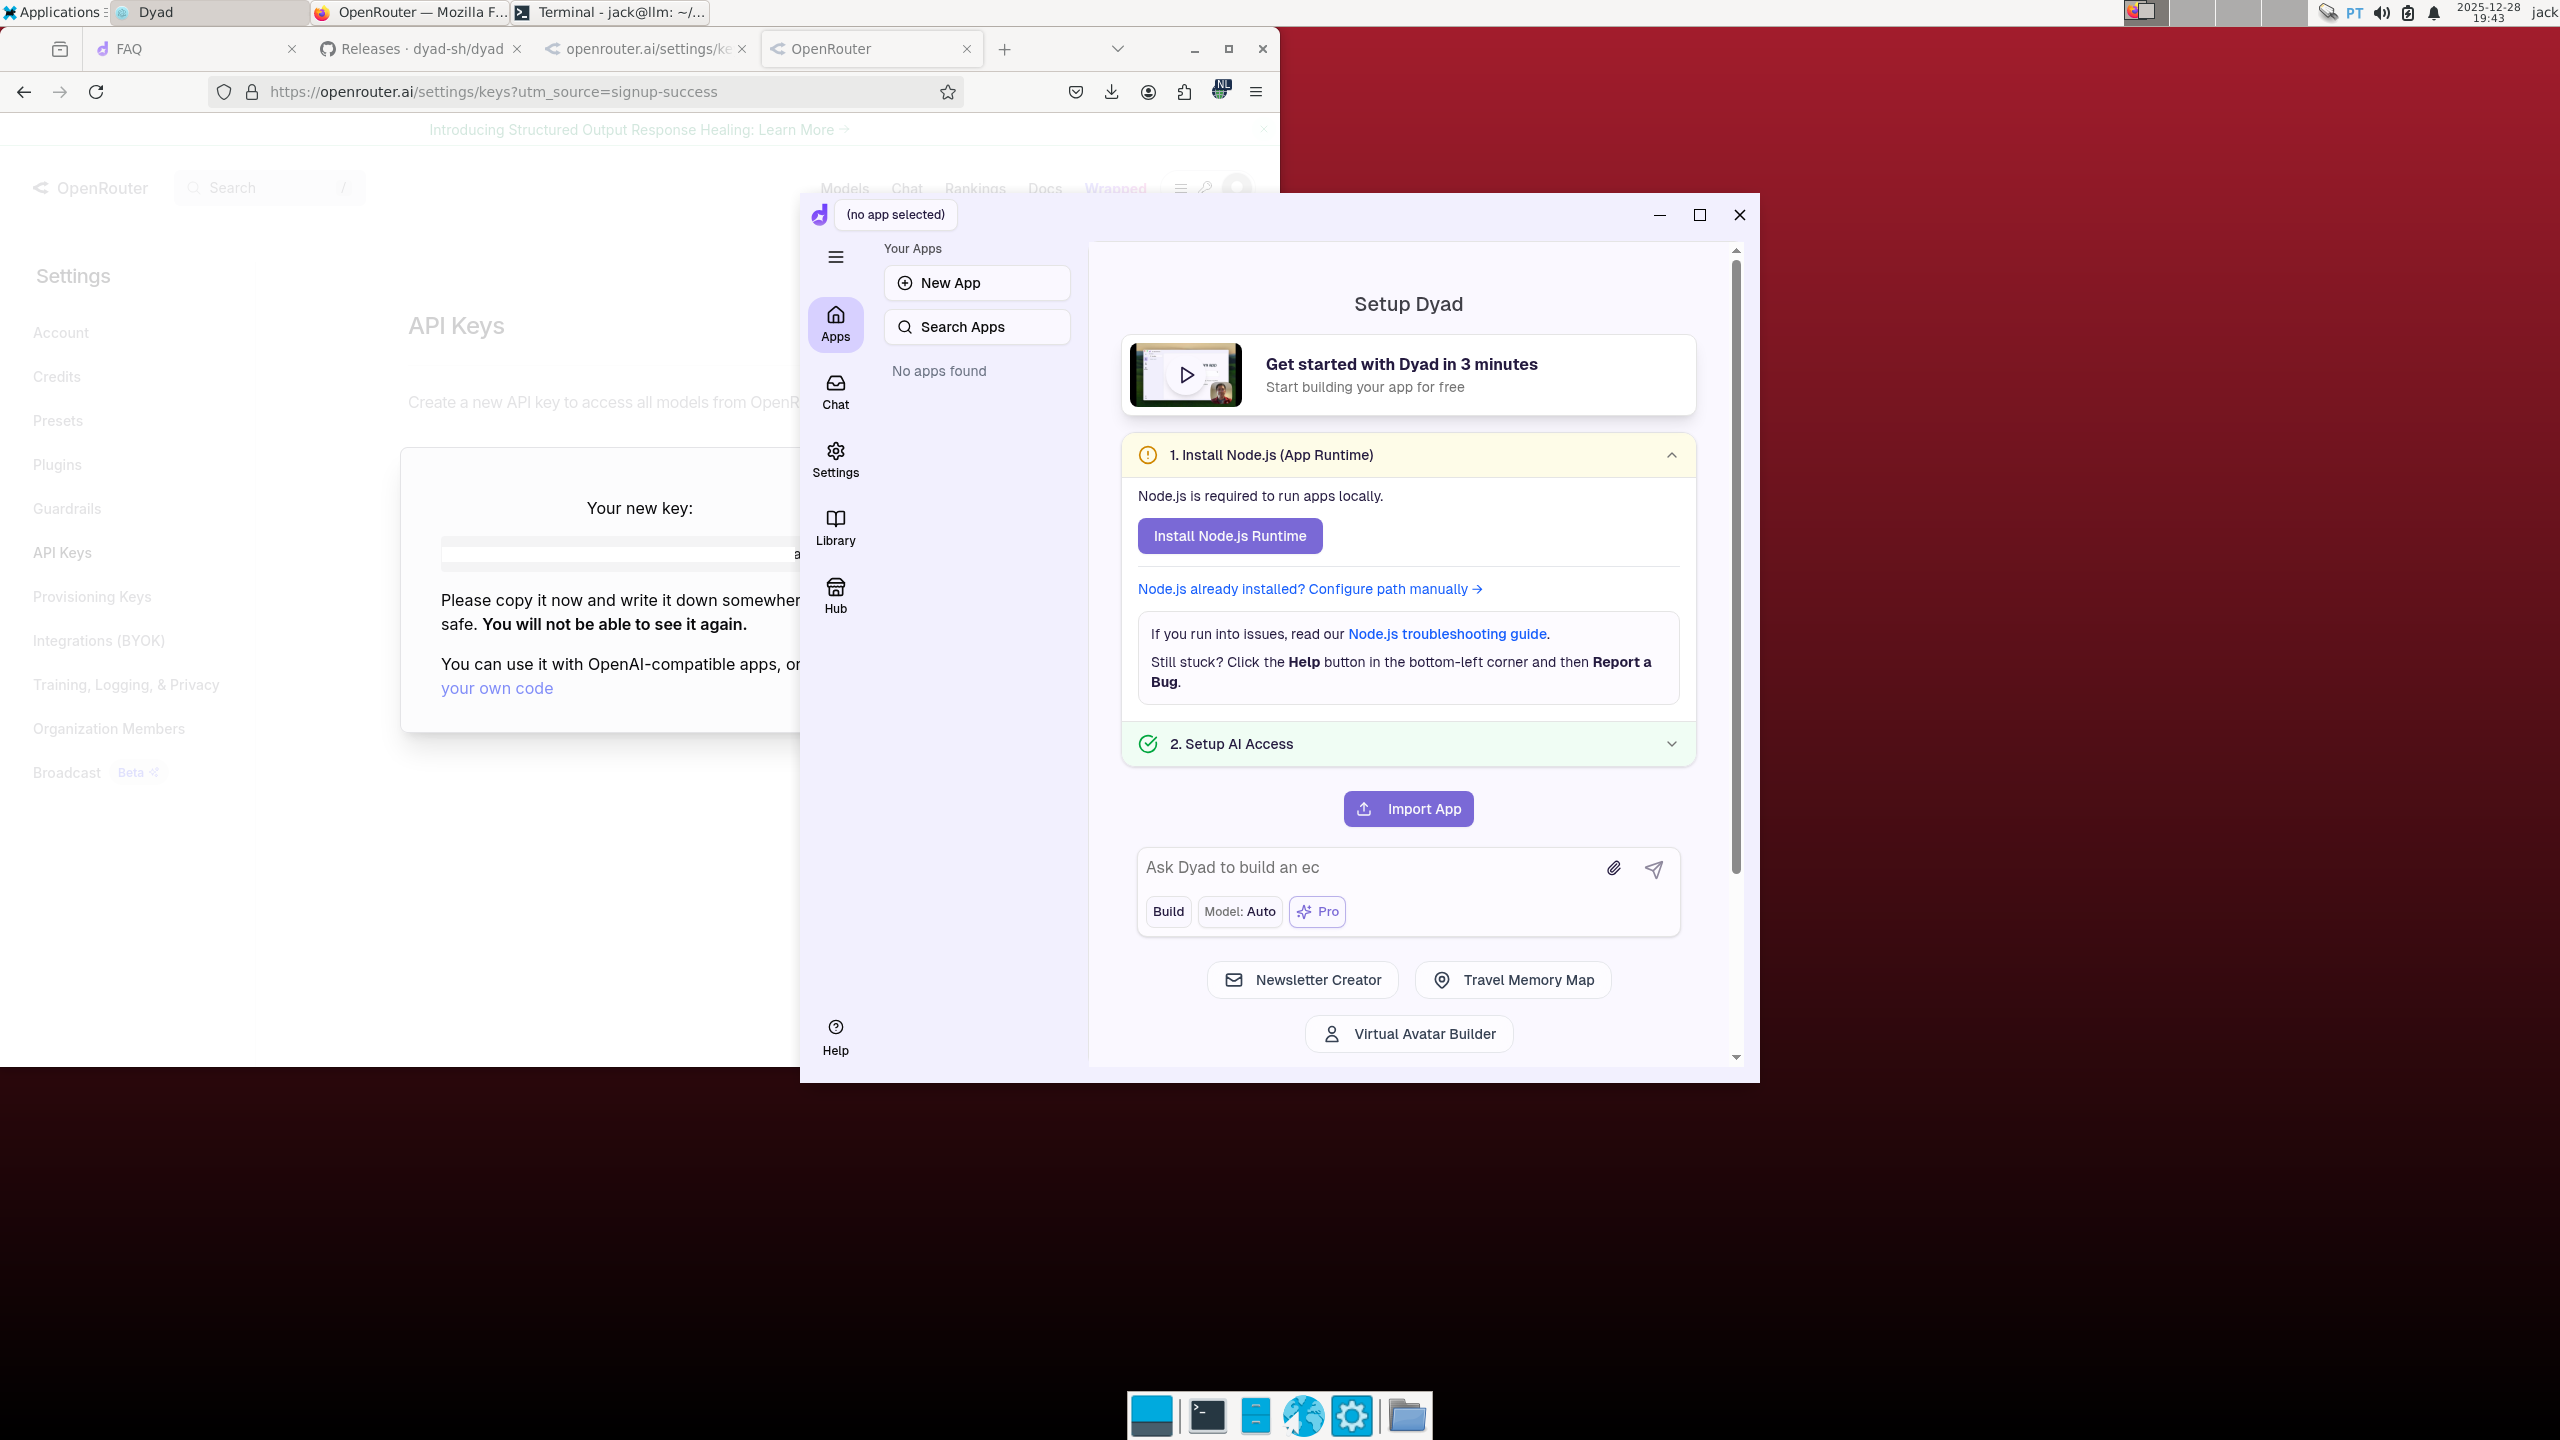Select OpenRouter — Mozilla Firefox taskbar item
Viewport: 2560px width, 1440px height.
[411, 13]
